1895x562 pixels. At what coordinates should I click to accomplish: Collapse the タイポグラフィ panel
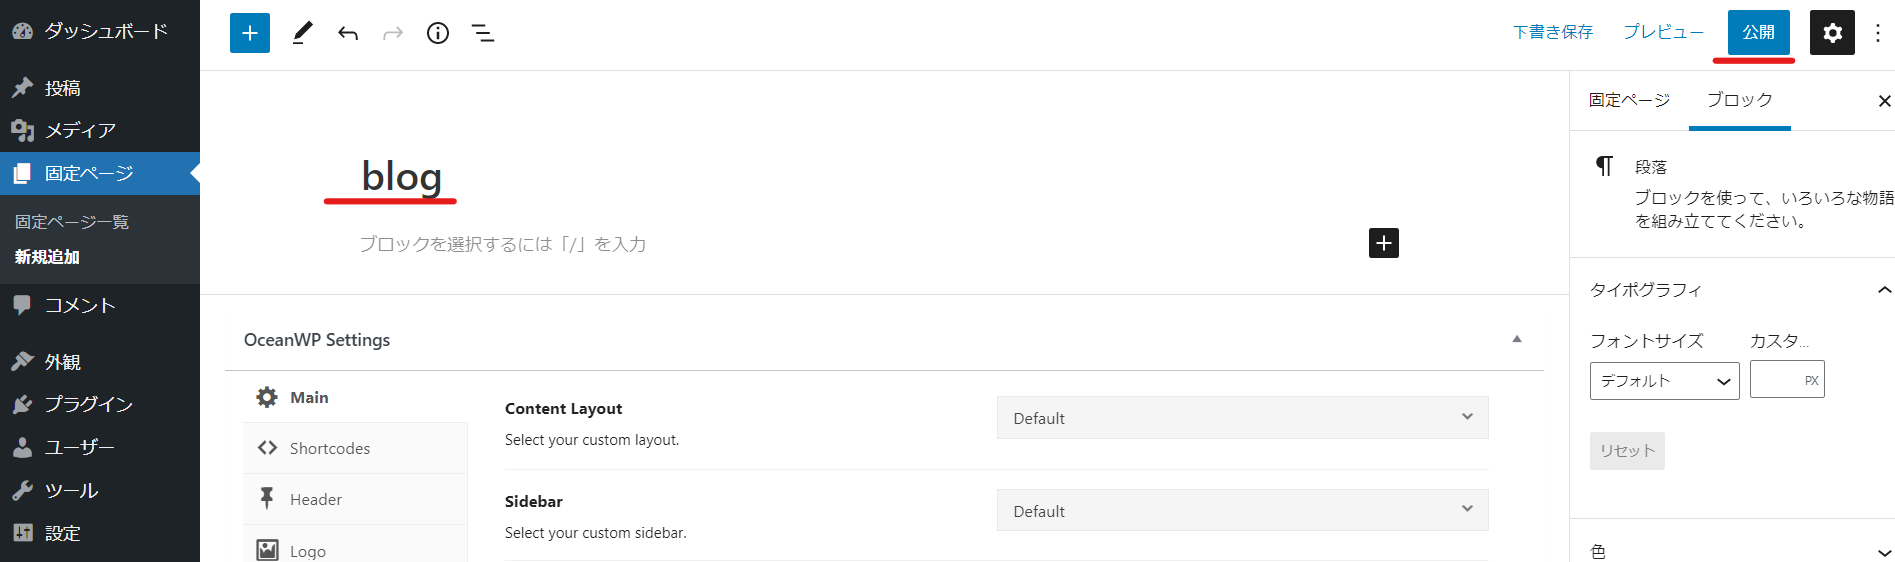pyautogui.click(x=1884, y=290)
